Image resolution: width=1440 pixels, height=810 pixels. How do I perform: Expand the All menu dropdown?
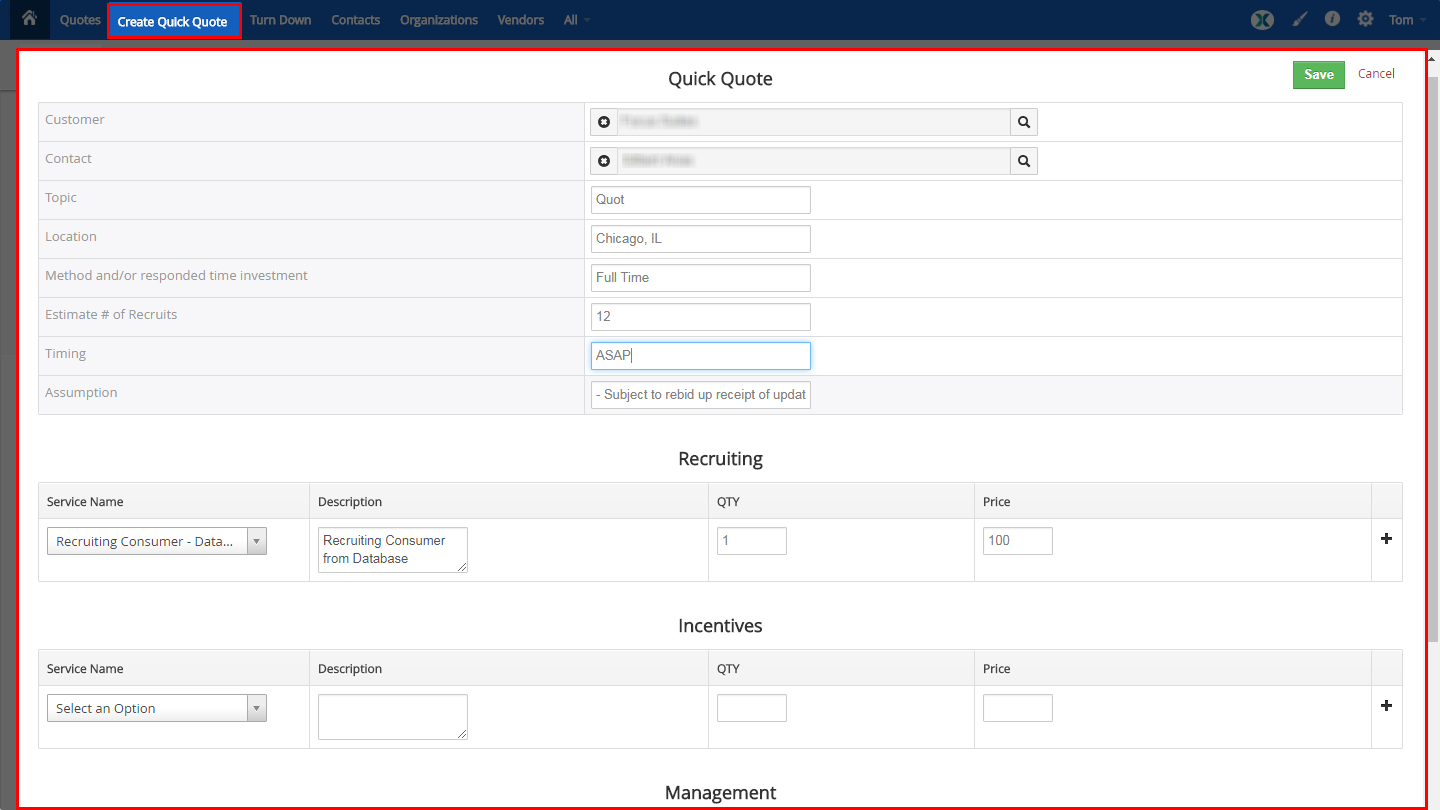[576, 20]
